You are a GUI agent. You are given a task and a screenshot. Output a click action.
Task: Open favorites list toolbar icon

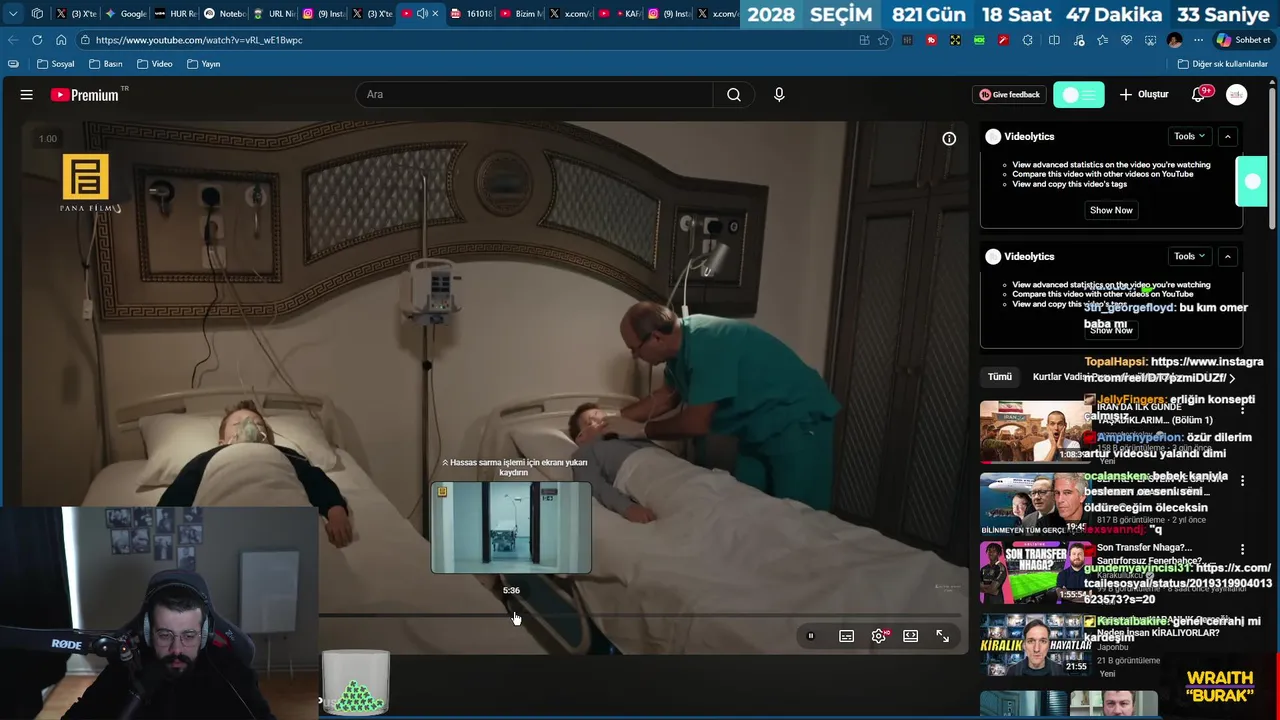(x=1102, y=40)
